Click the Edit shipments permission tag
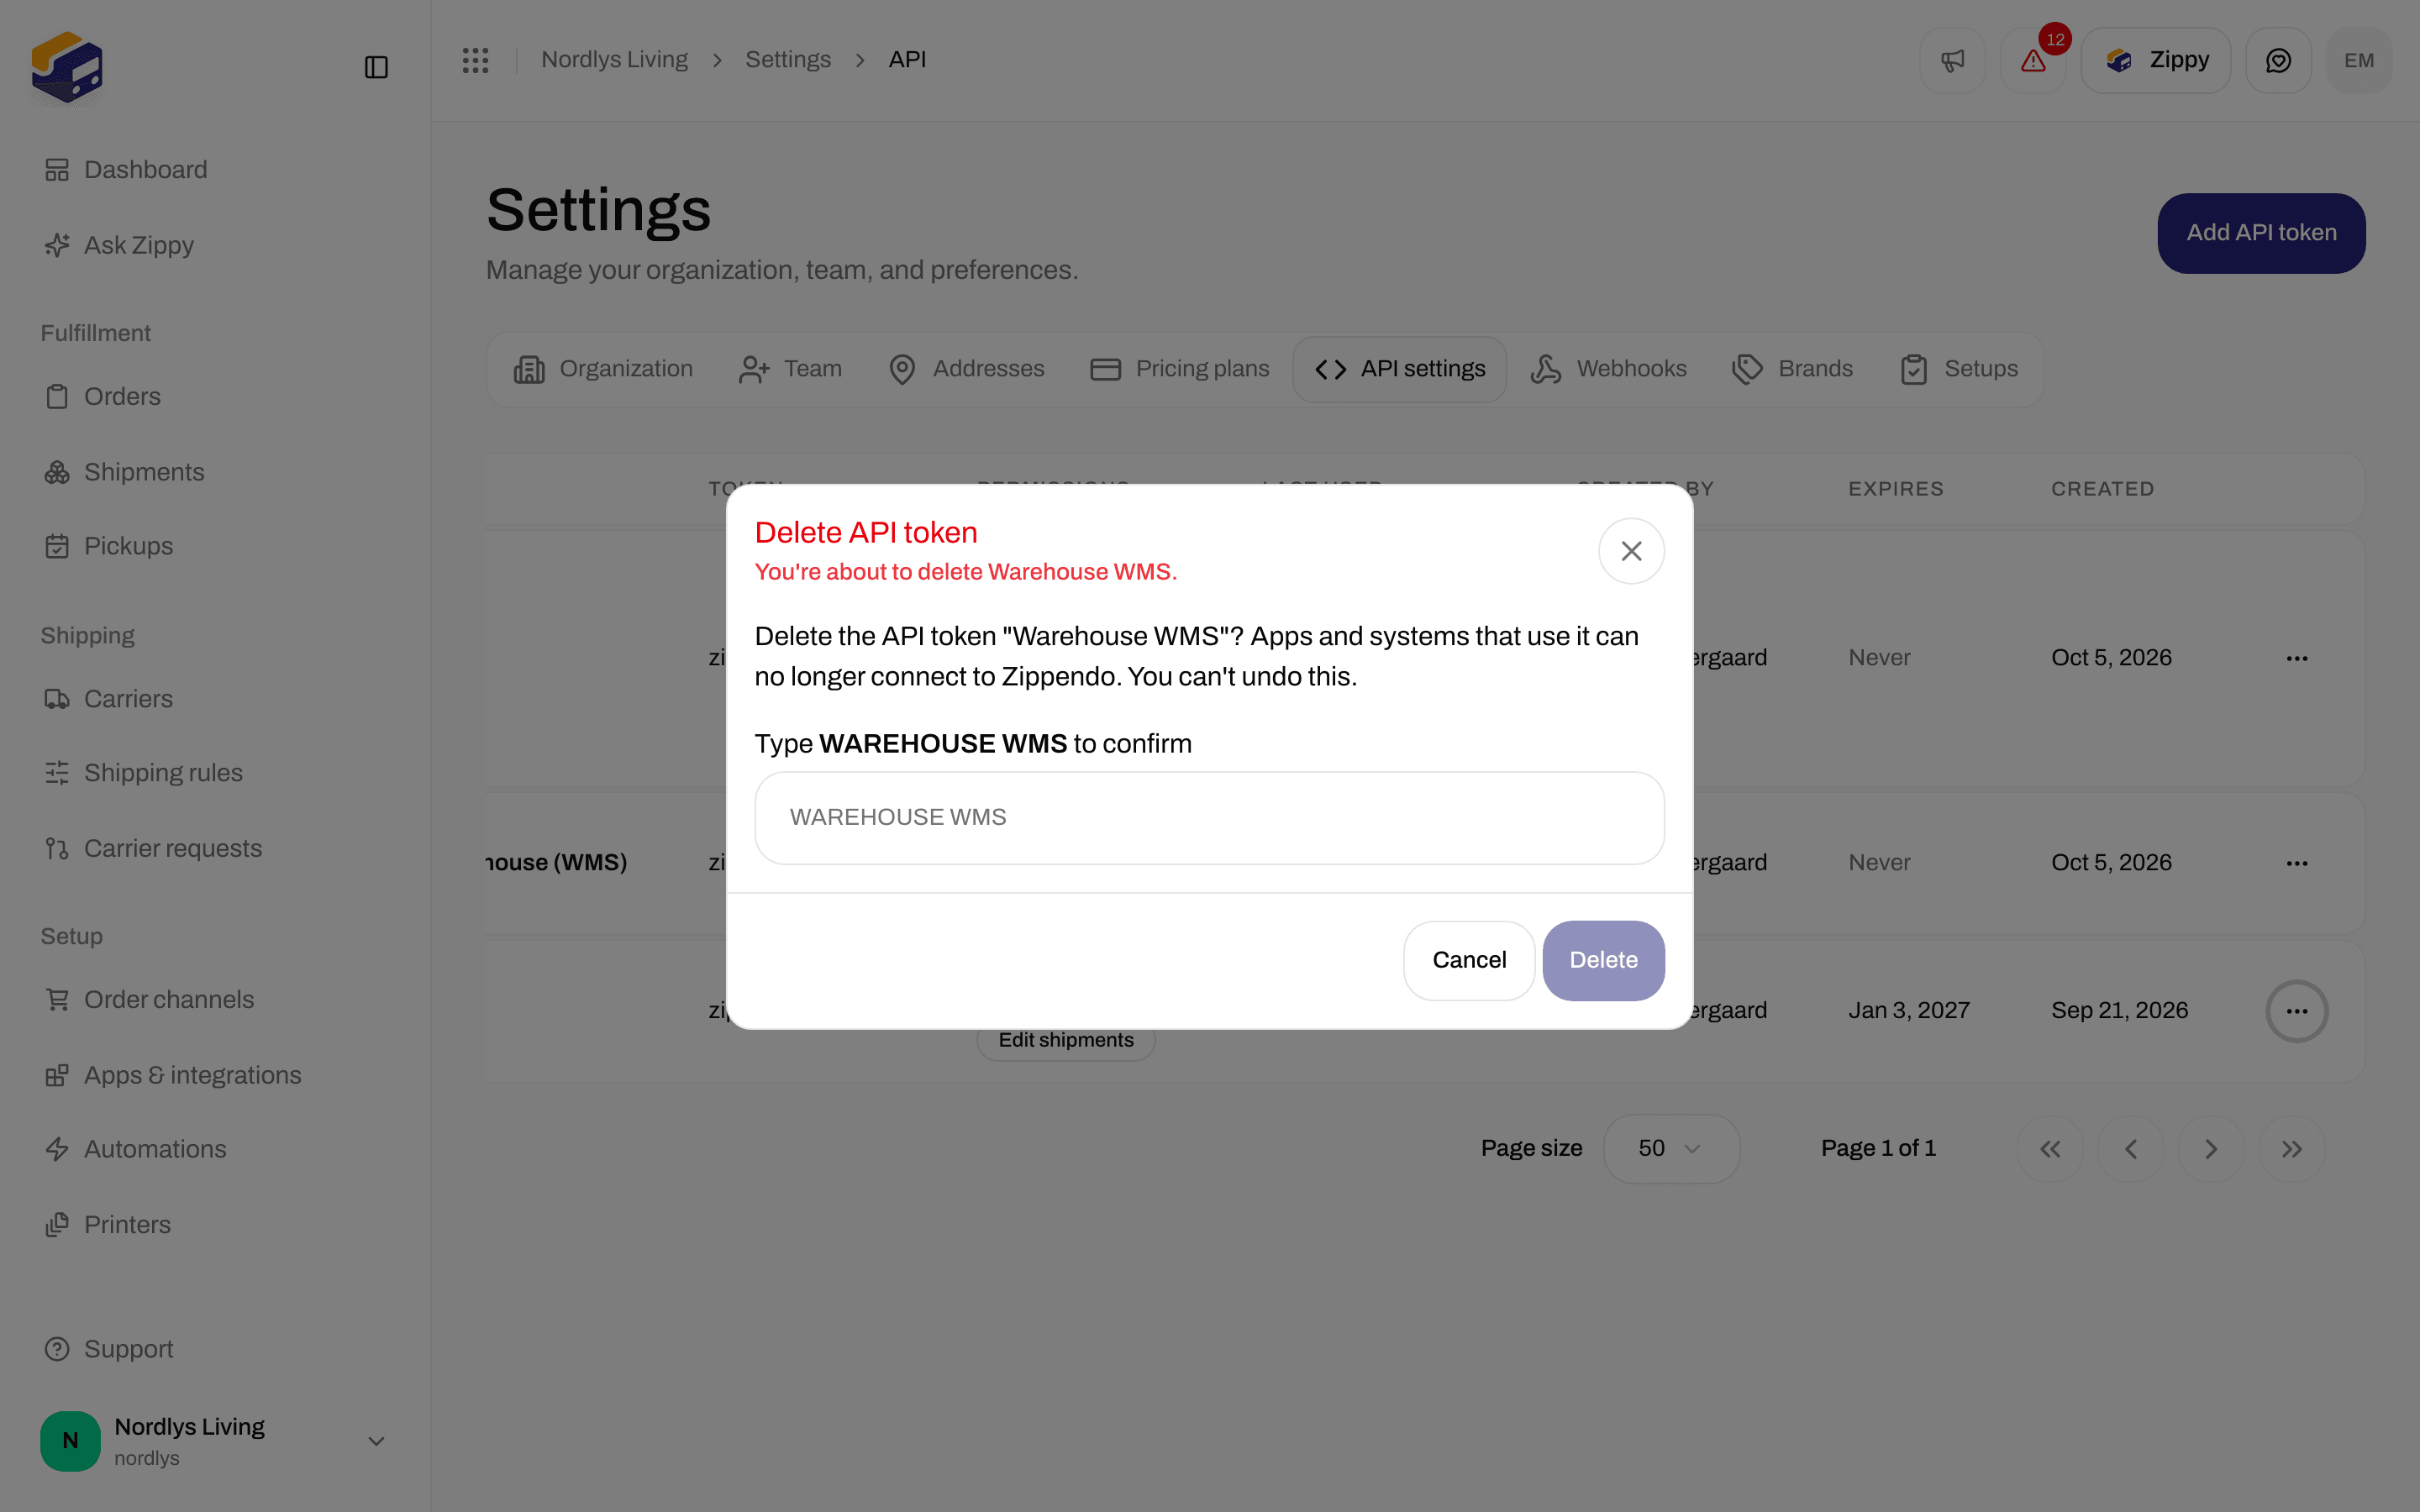 [x=1066, y=1040]
